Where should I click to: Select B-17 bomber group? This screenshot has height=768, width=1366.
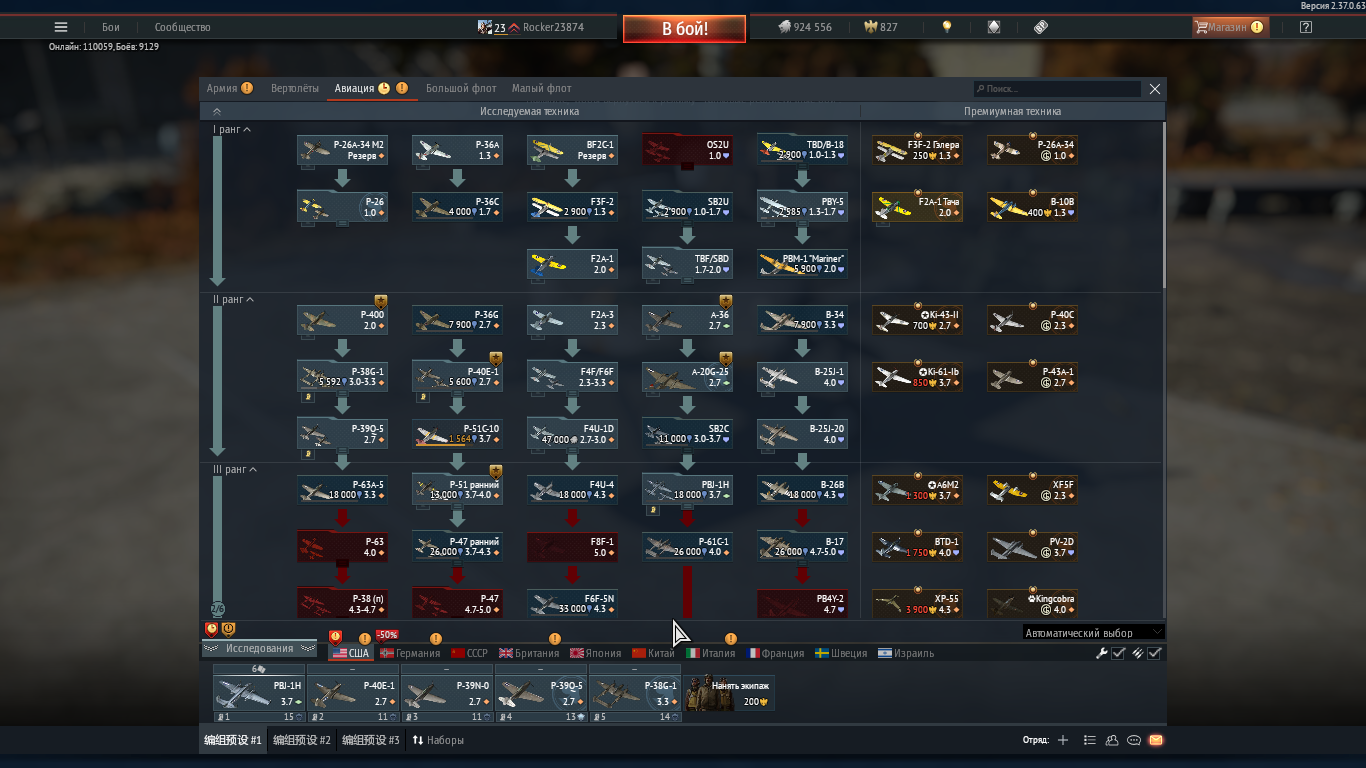pyautogui.click(x=802, y=547)
